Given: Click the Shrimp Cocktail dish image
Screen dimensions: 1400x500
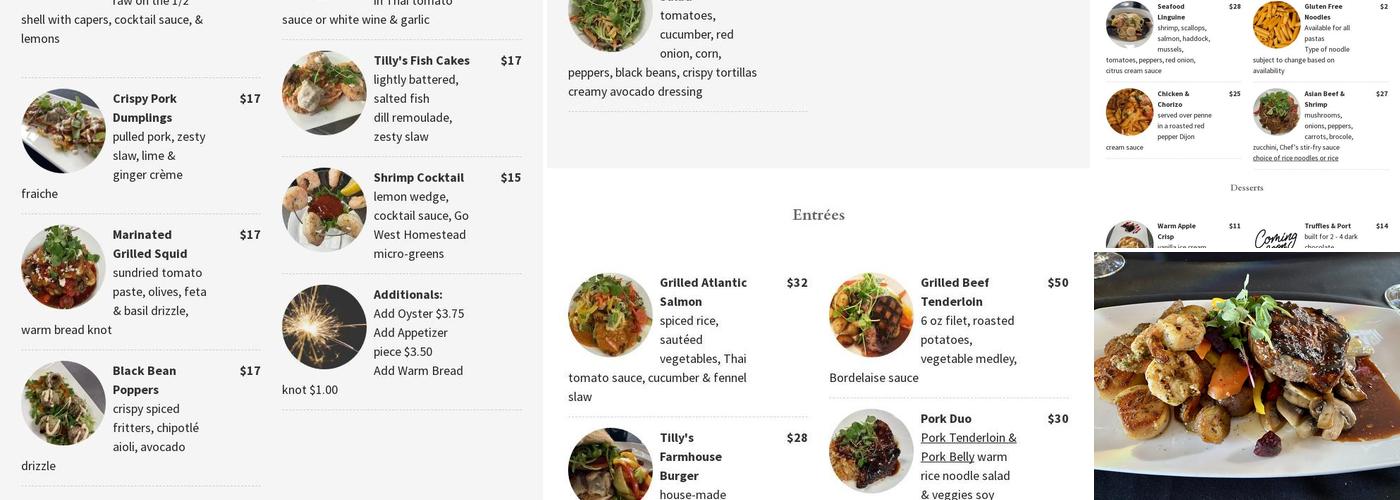Looking at the screenshot, I should click(324, 210).
